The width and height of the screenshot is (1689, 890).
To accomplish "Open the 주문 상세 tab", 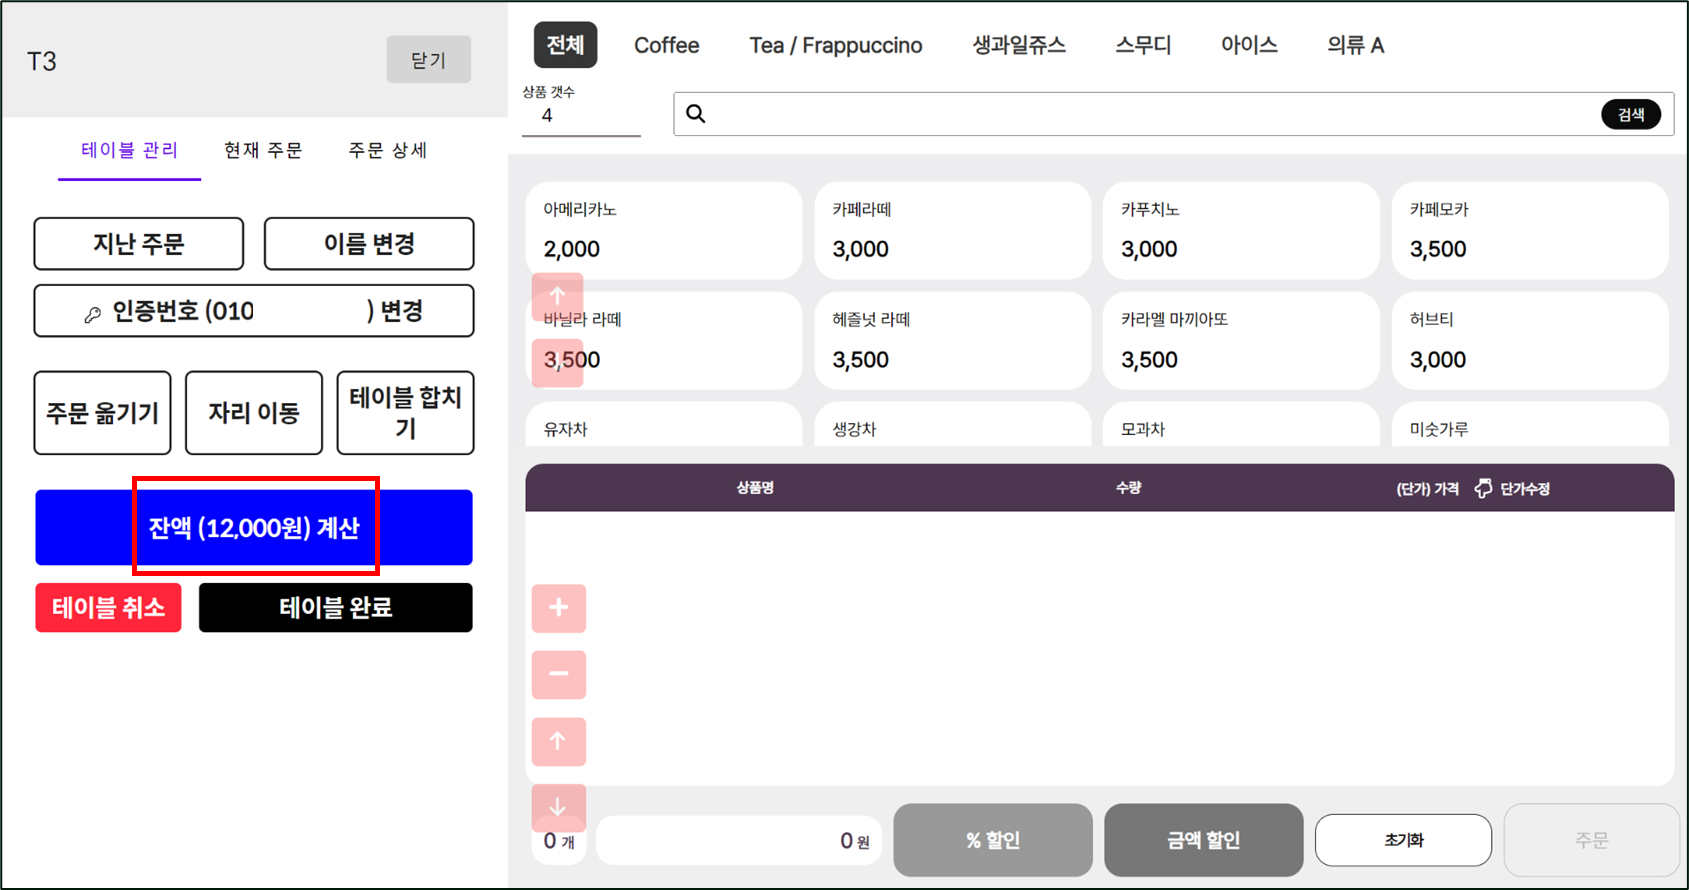I will [x=387, y=150].
